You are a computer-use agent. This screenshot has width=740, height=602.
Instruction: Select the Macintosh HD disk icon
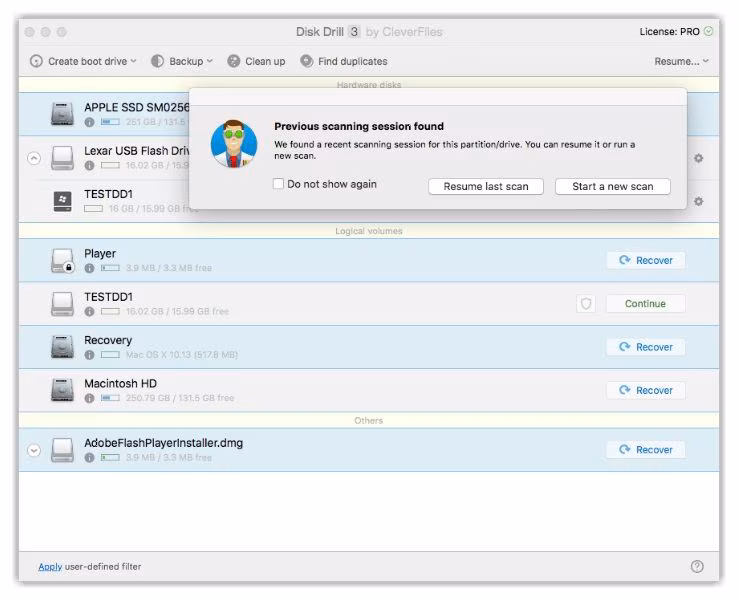(x=62, y=390)
